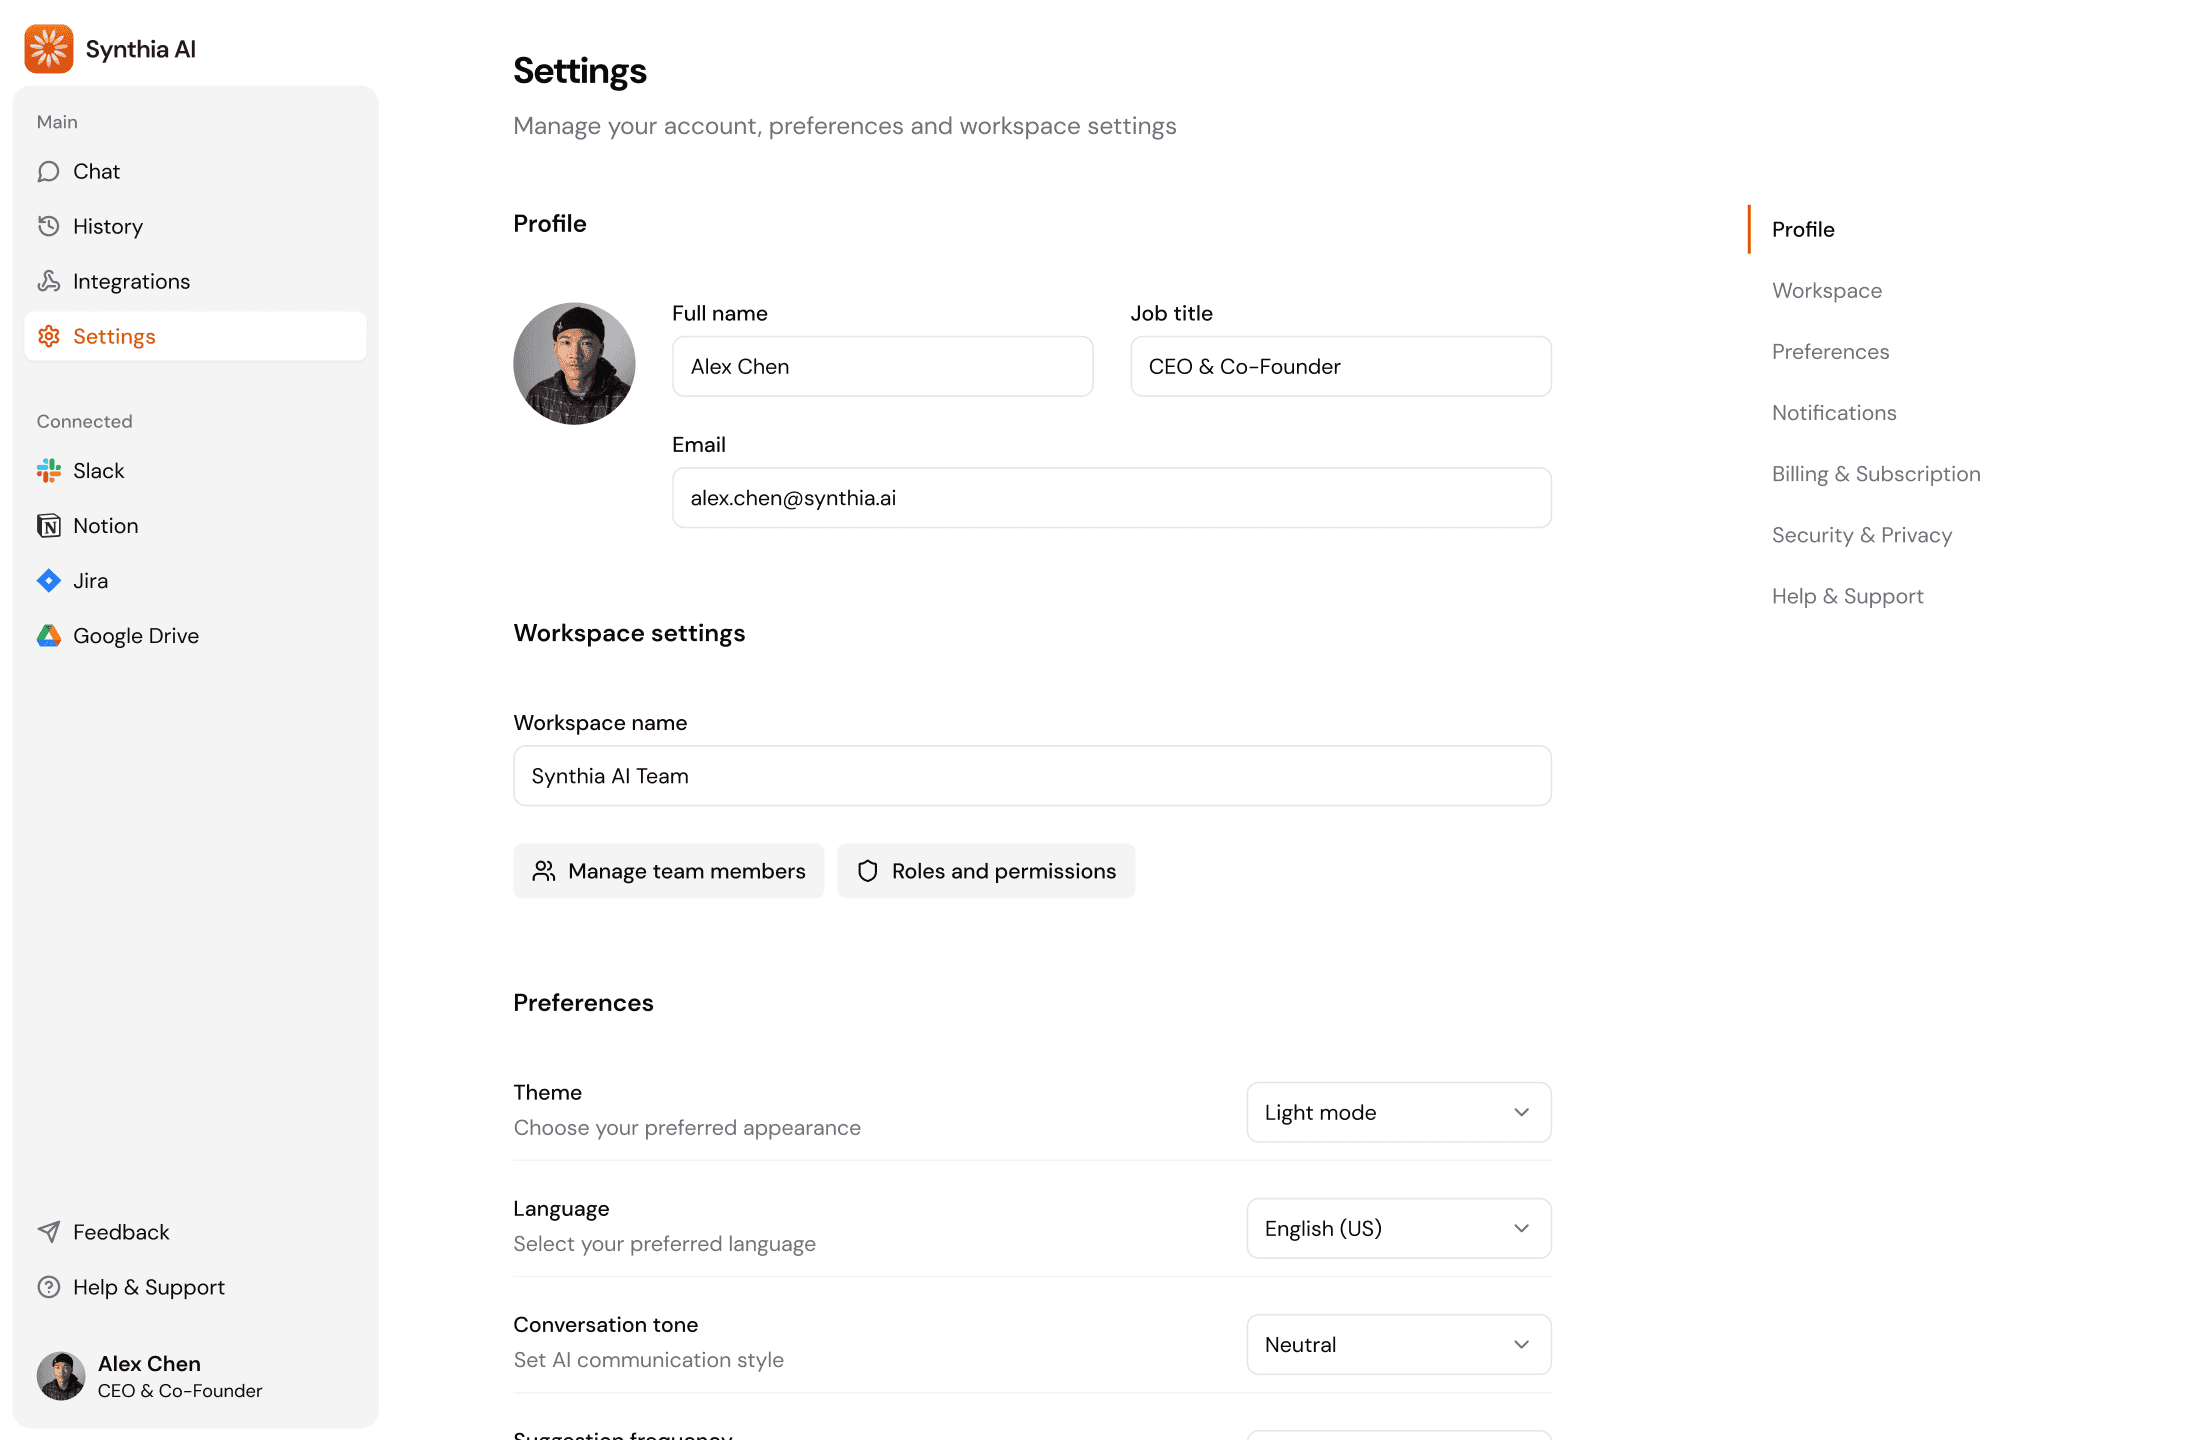Open the Jira integration icon

click(x=48, y=580)
